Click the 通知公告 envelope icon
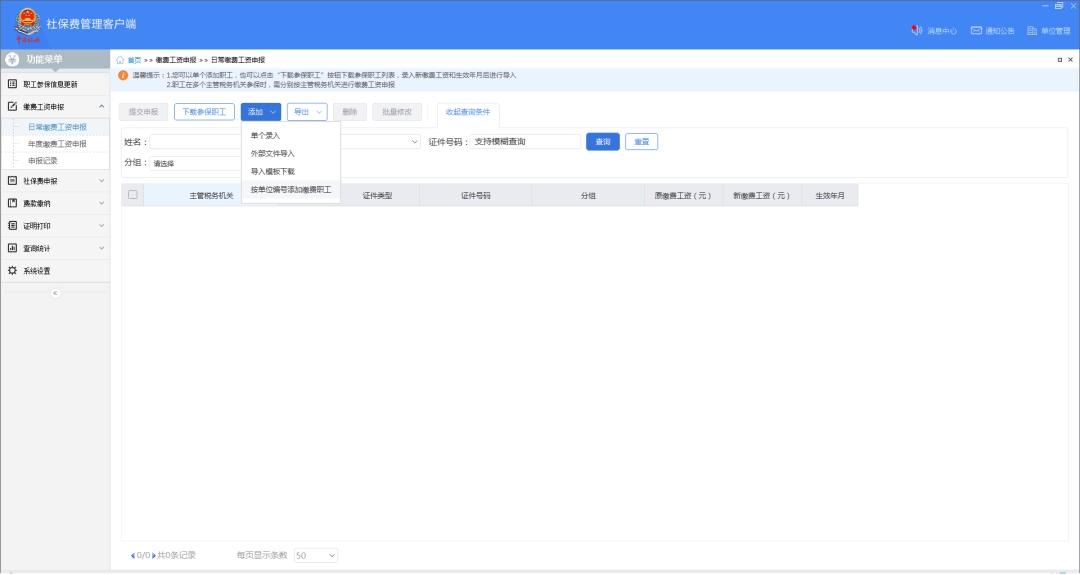The width and height of the screenshot is (1080, 575). click(976, 30)
